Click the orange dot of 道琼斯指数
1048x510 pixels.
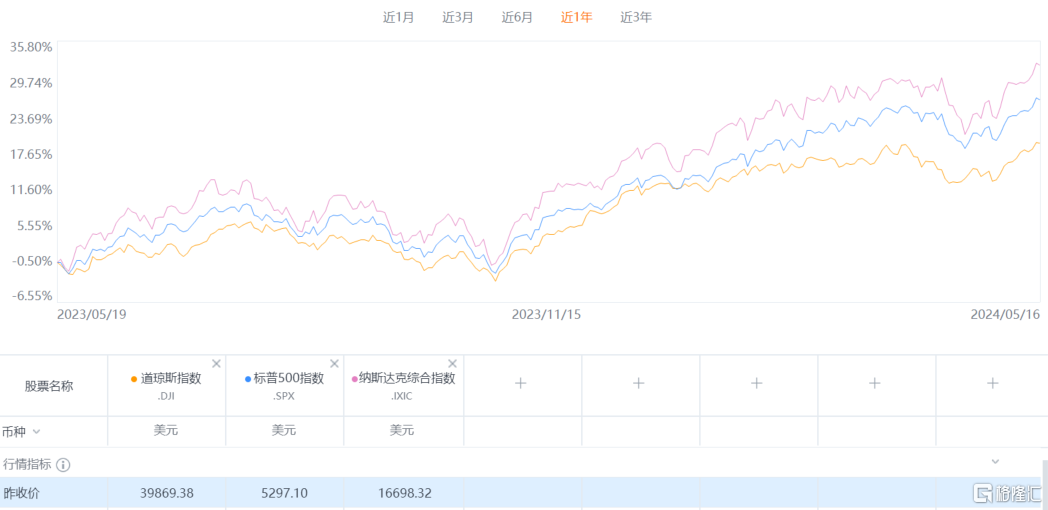134,379
